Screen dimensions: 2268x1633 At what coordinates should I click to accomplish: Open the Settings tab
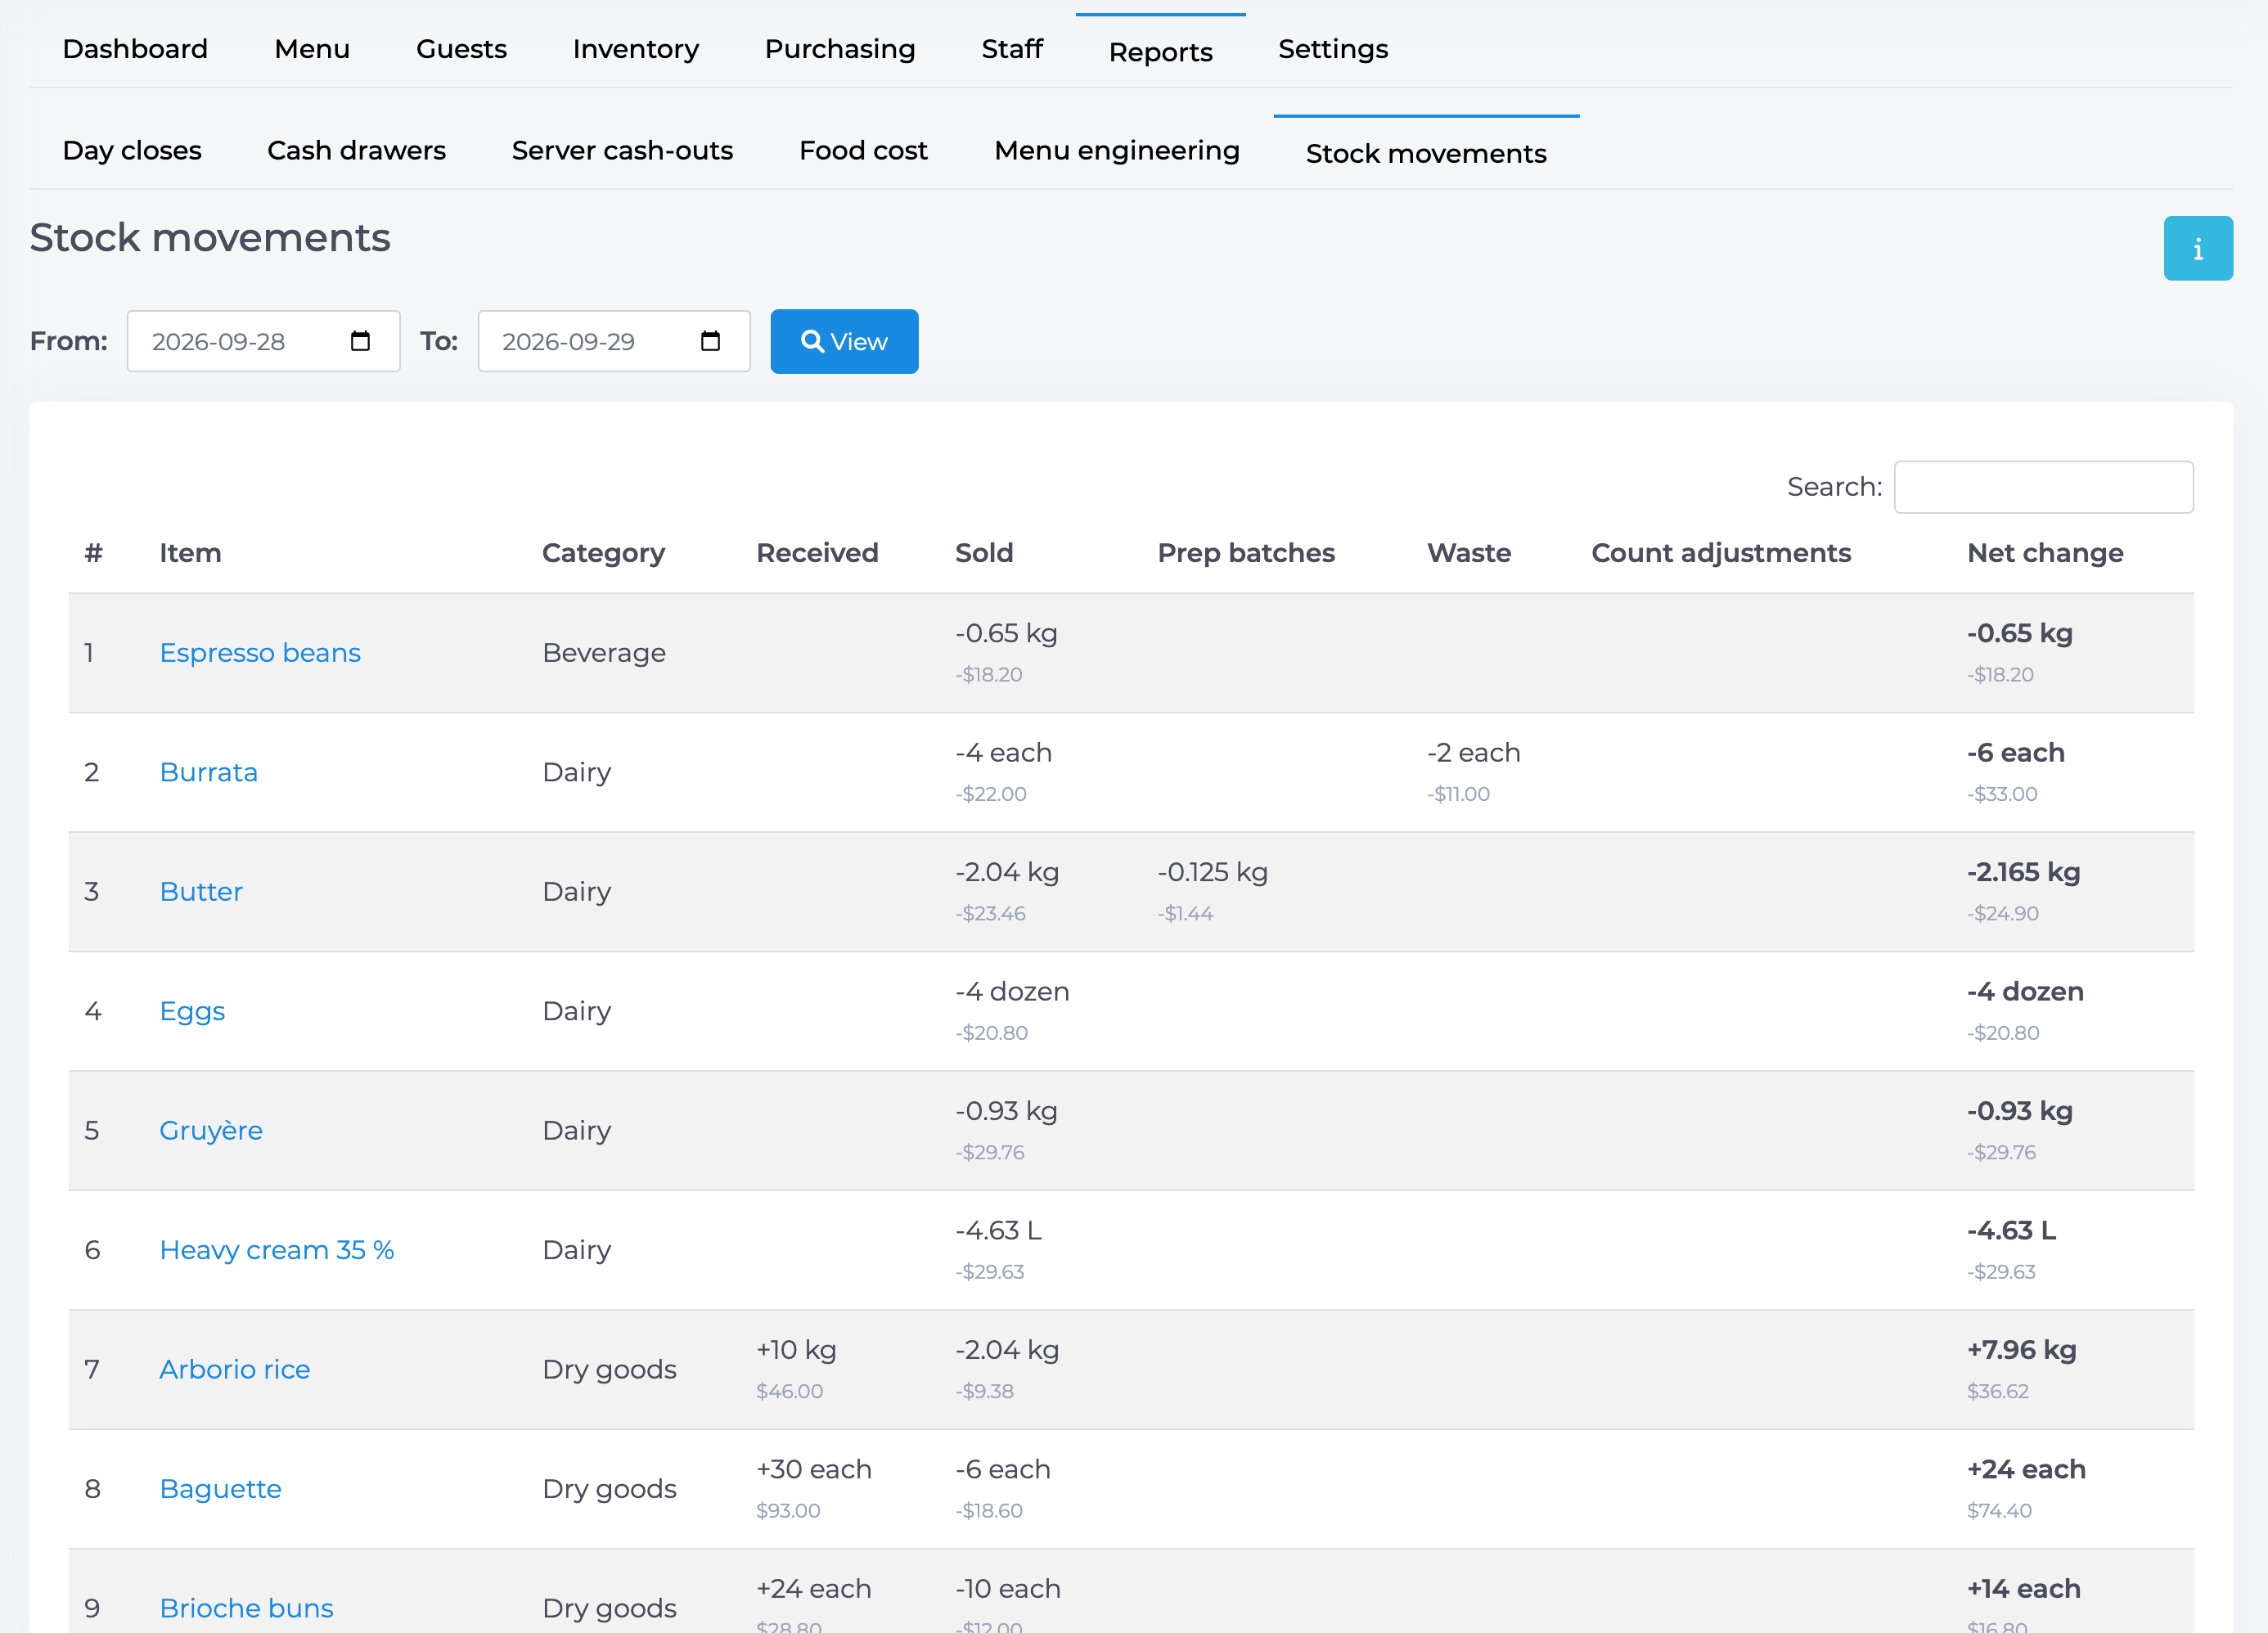pos(1332,49)
